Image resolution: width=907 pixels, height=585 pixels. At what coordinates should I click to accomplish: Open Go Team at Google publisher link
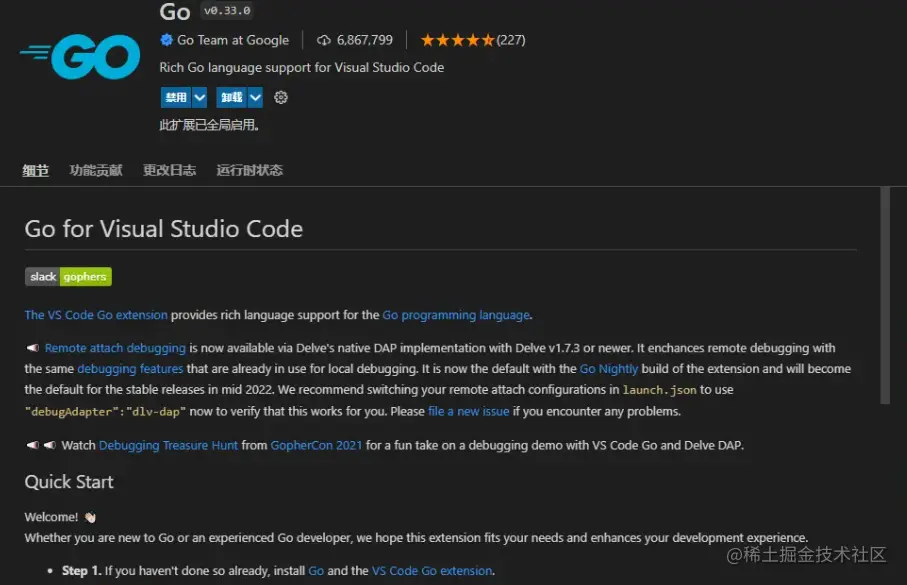pyautogui.click(x=233, y=40)
